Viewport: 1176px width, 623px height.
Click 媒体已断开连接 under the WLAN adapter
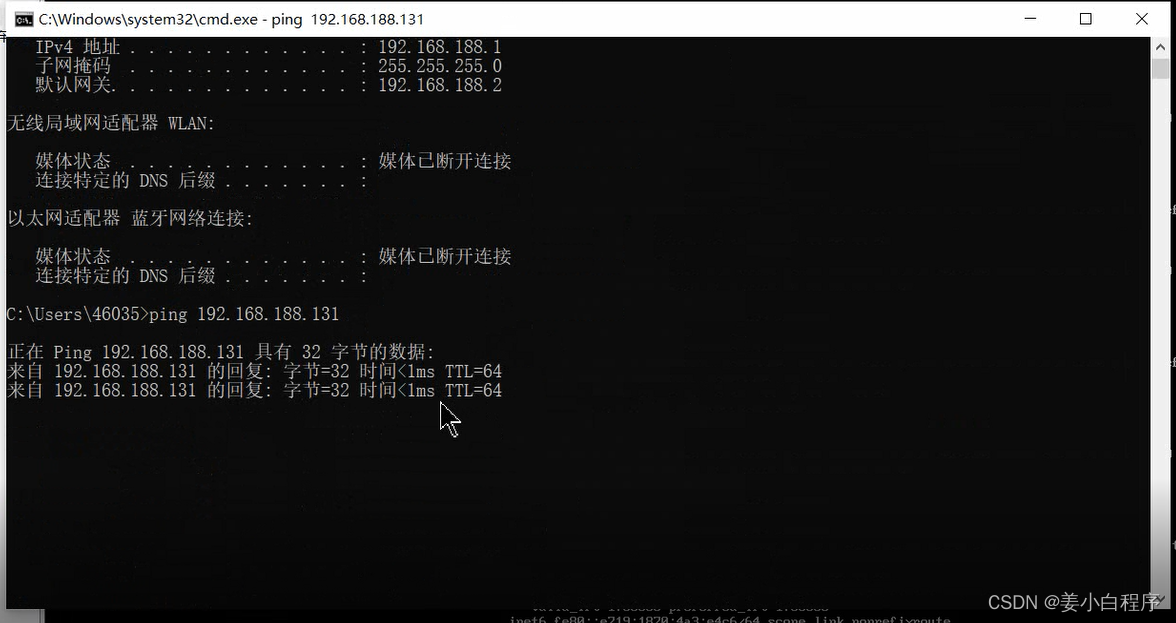click(445, 161)
